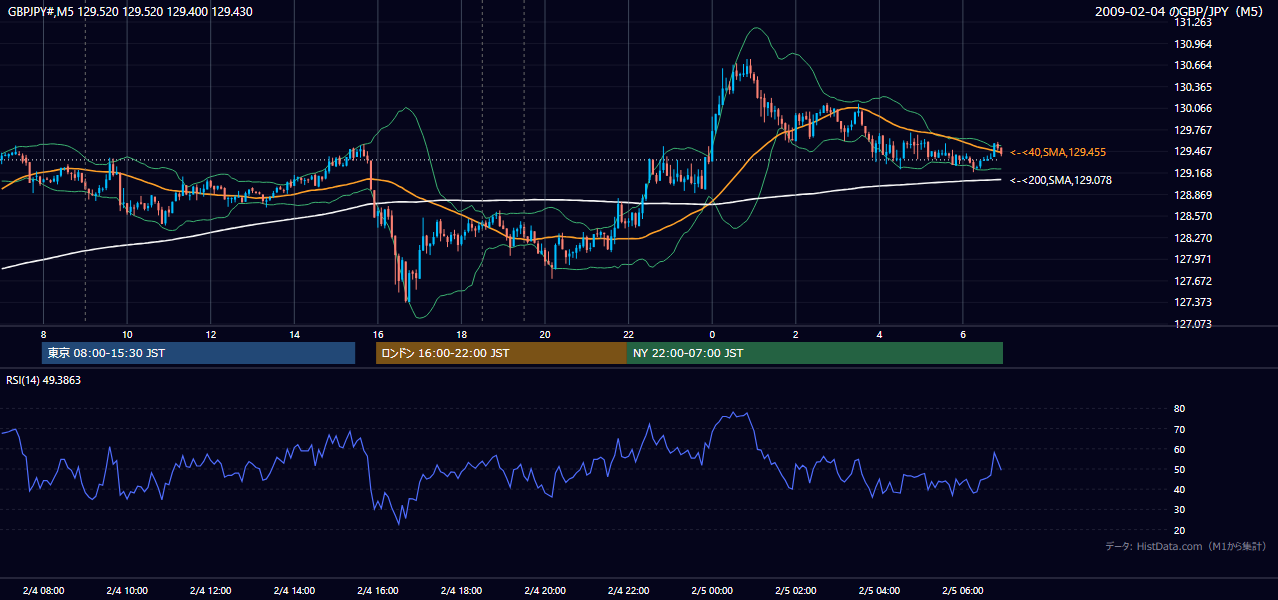Click the bottom date label 2/4 22:00
The image size is (1278, 600).
point(628,590)
